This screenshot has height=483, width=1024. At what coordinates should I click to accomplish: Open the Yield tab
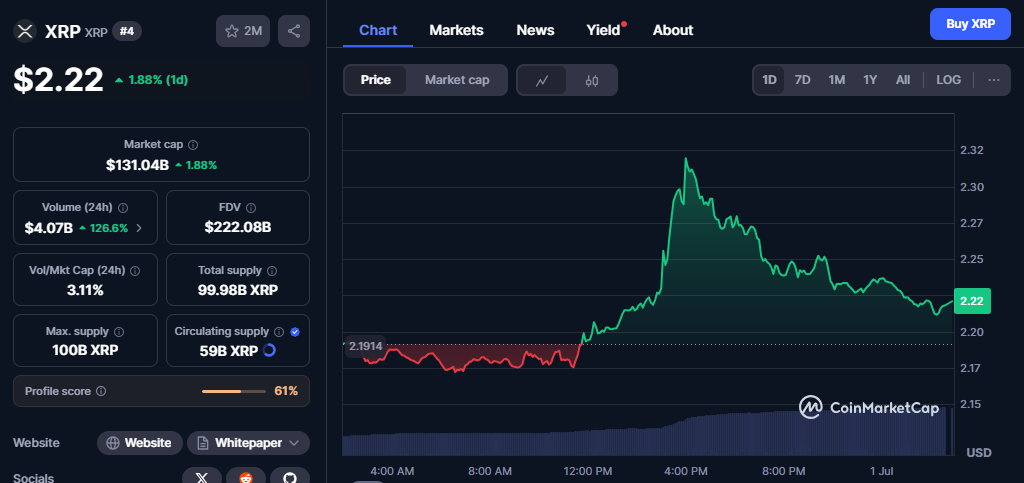point(603,30)
